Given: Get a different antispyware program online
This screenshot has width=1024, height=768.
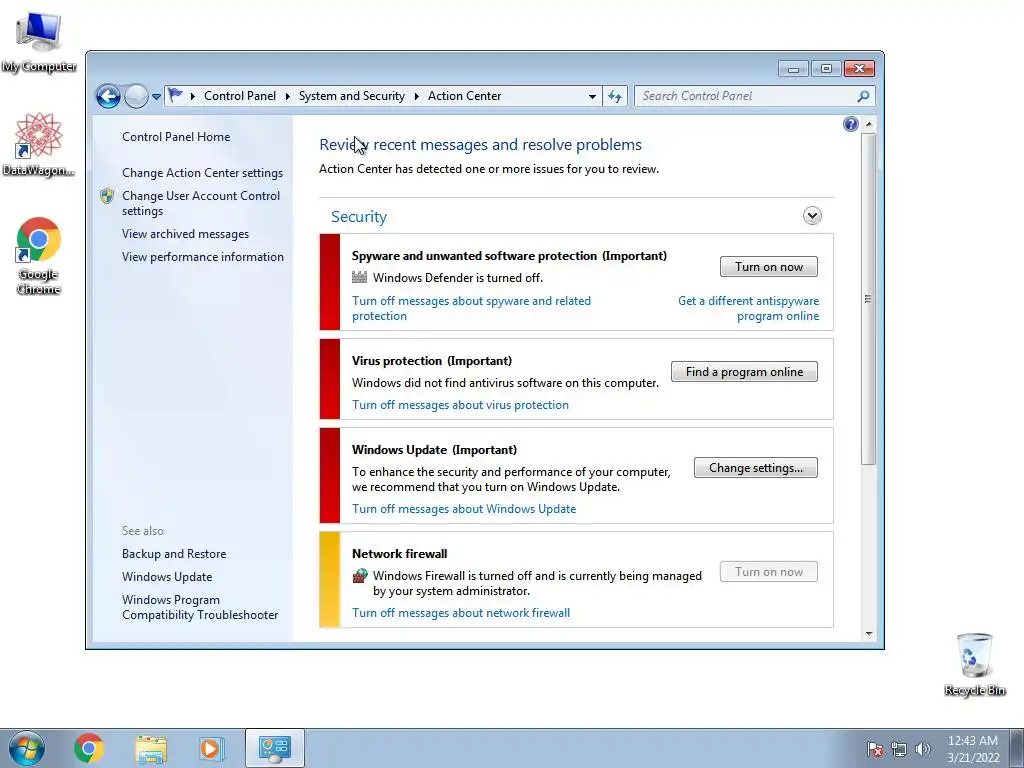Looking at the screenshot, I should tap(748, 308).
